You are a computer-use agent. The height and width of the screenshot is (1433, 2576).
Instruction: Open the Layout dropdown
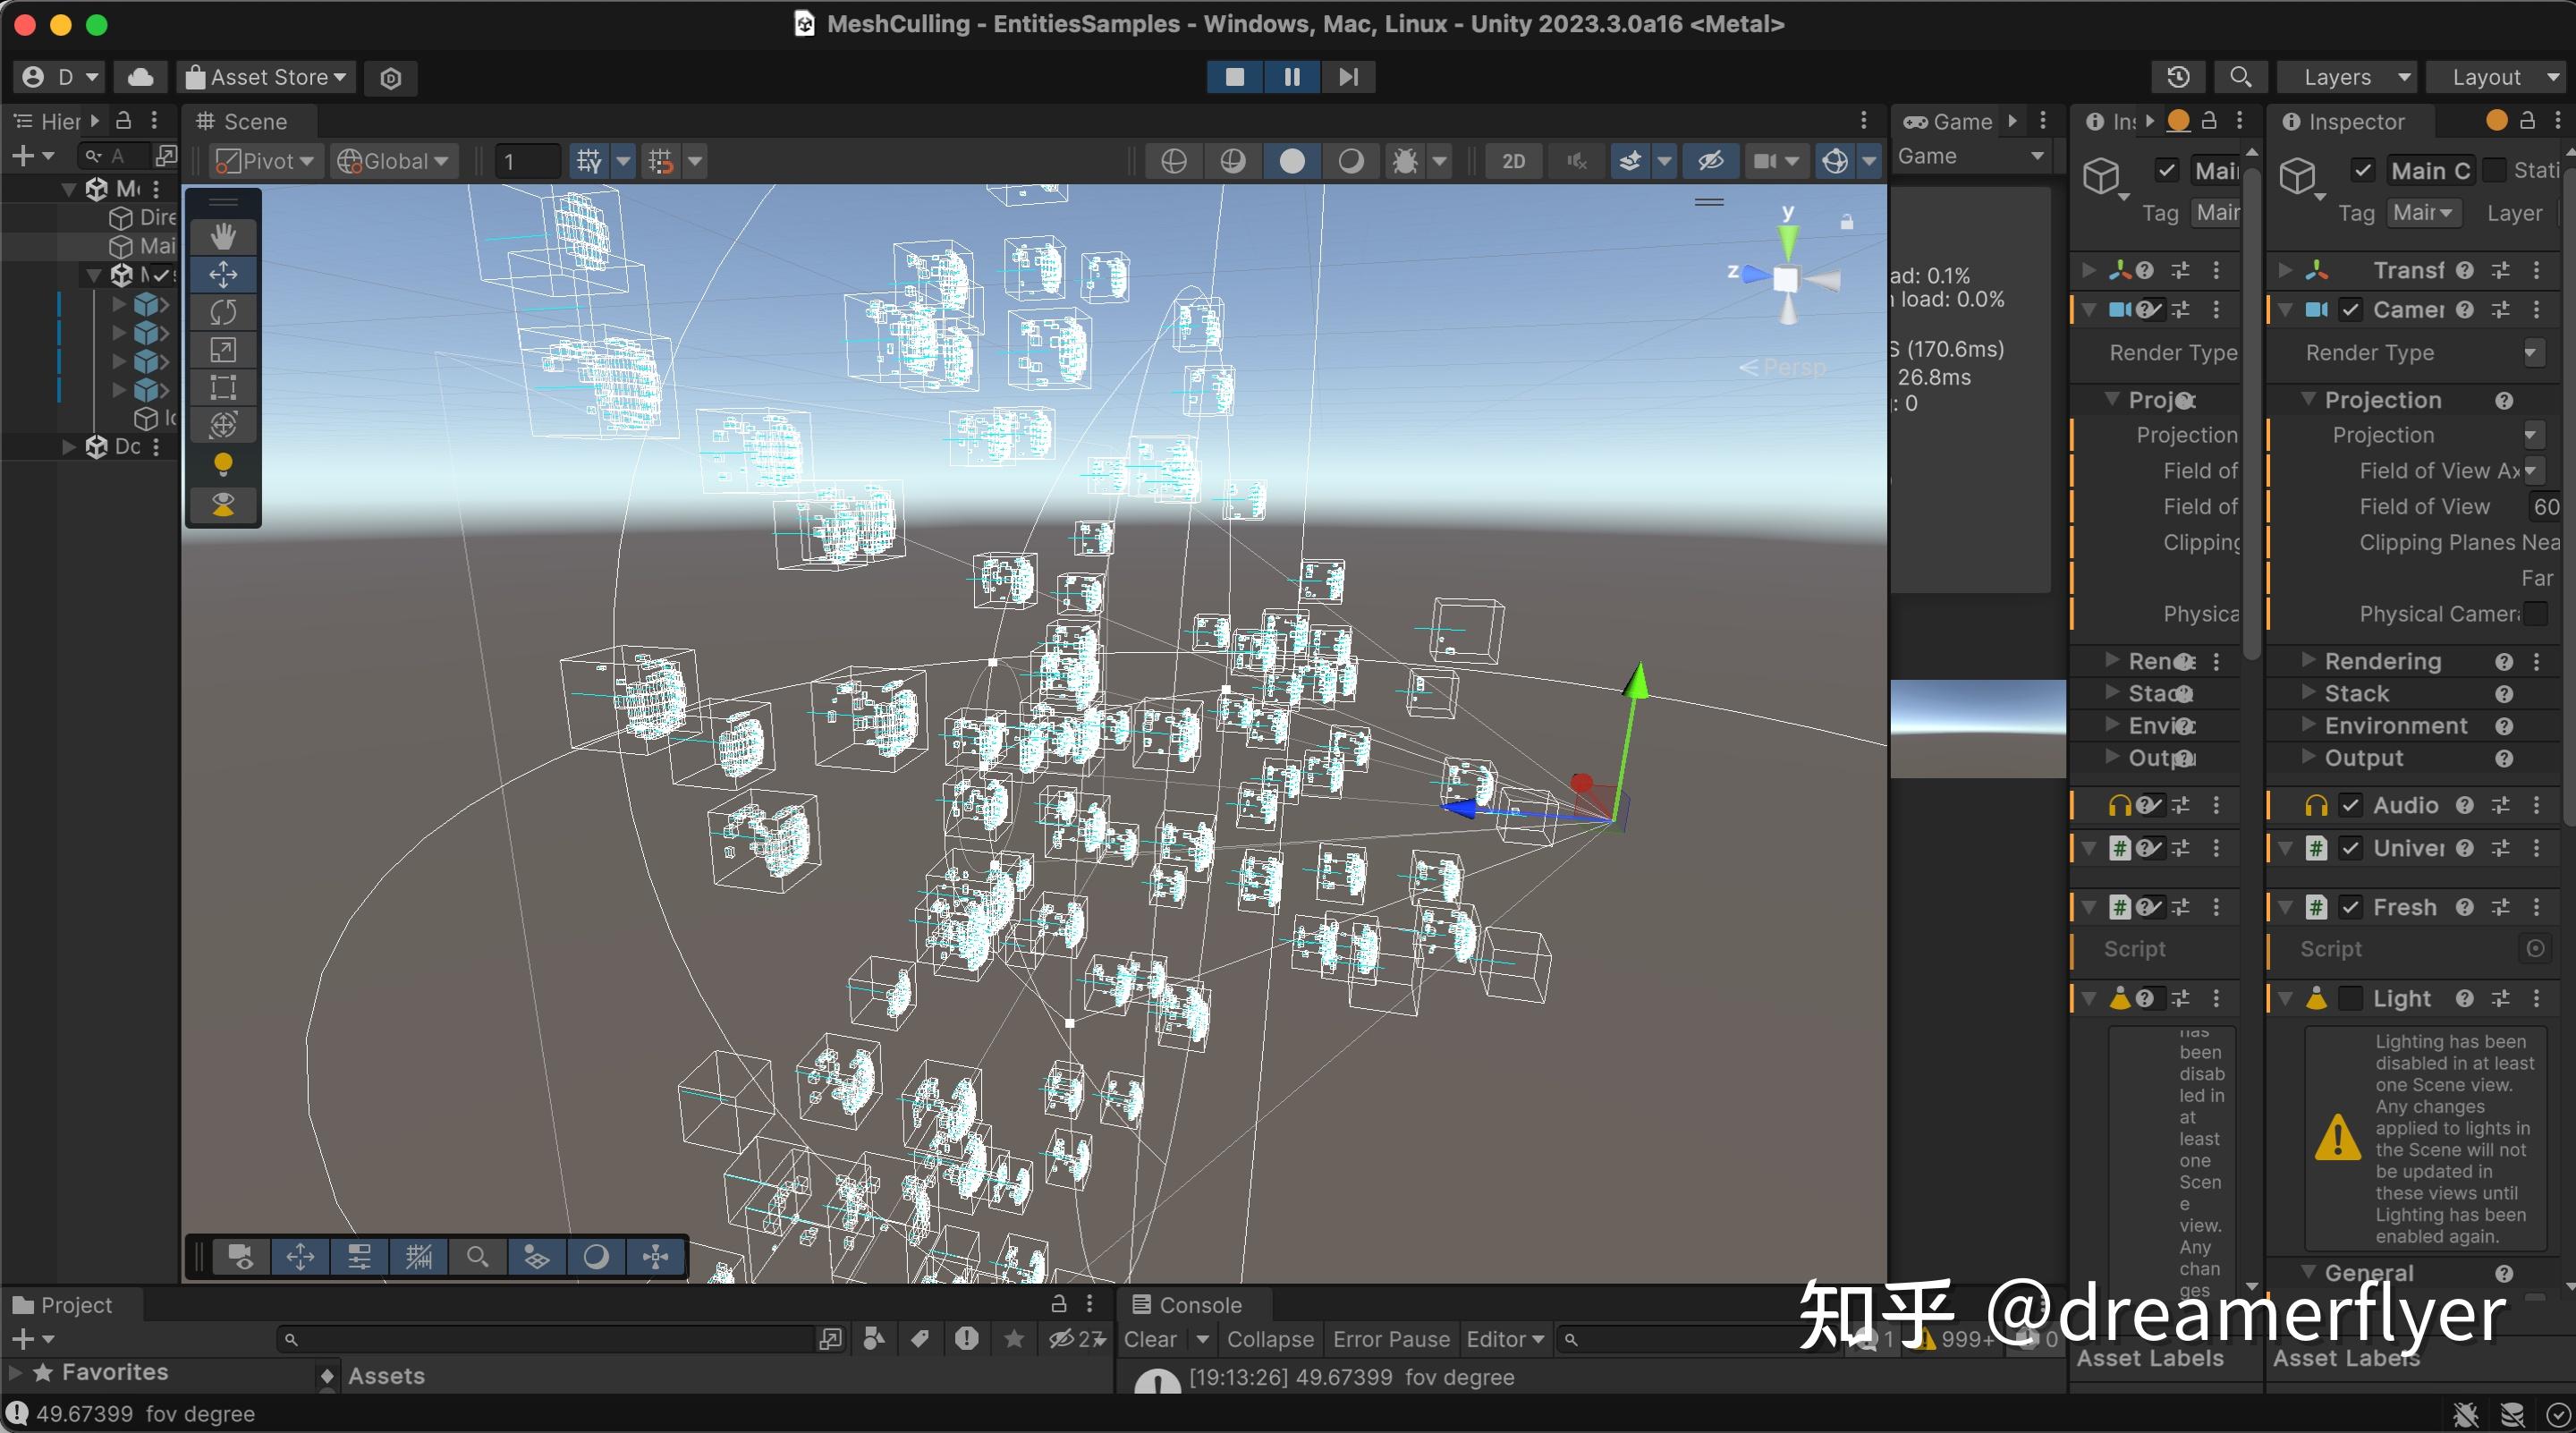(x=2496, y=77)
